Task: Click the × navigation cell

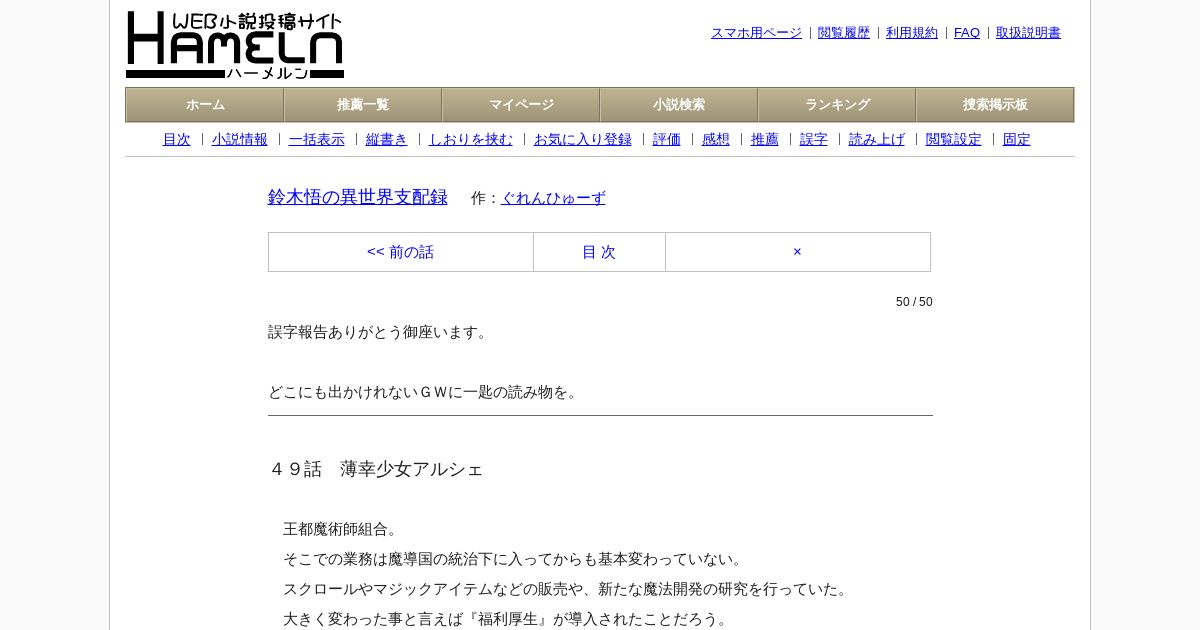Action: tap(797, 252)
